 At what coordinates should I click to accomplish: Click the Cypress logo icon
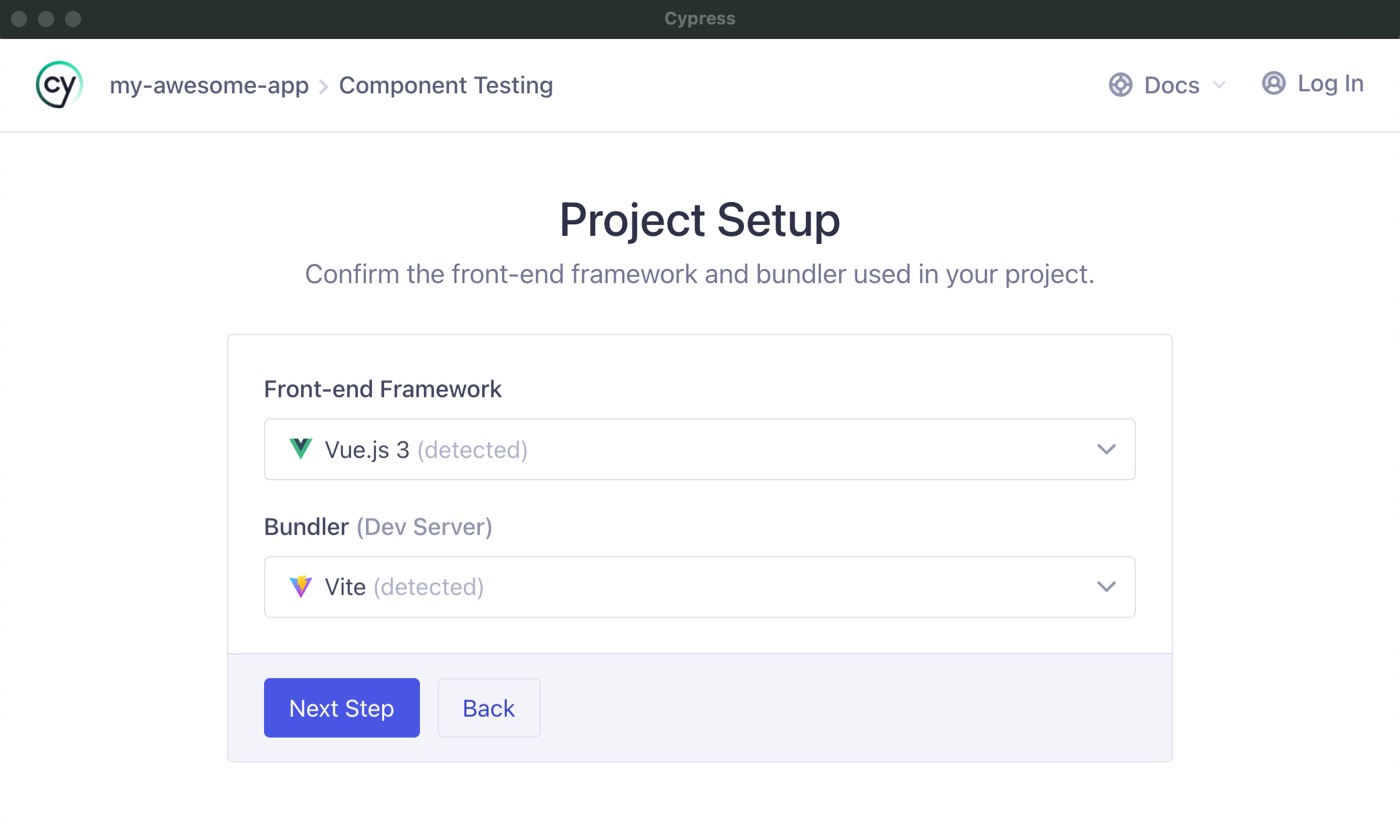pyautogui.click(x=57, y=84)
